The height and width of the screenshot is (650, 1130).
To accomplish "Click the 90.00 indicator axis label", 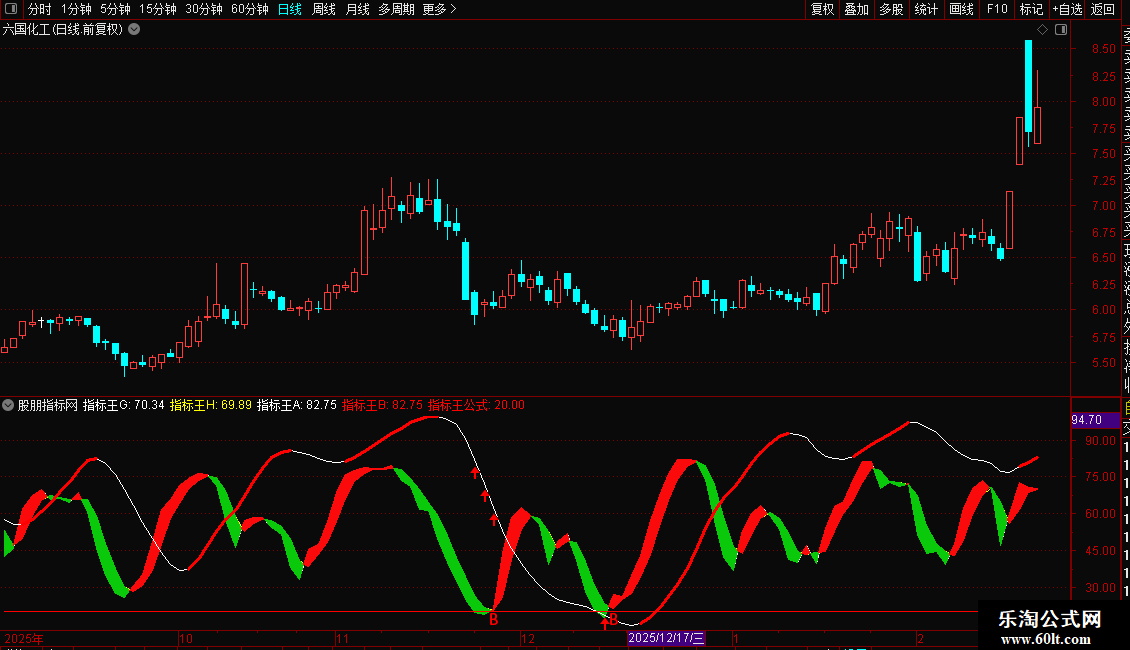I will (x=1100, y=441).
